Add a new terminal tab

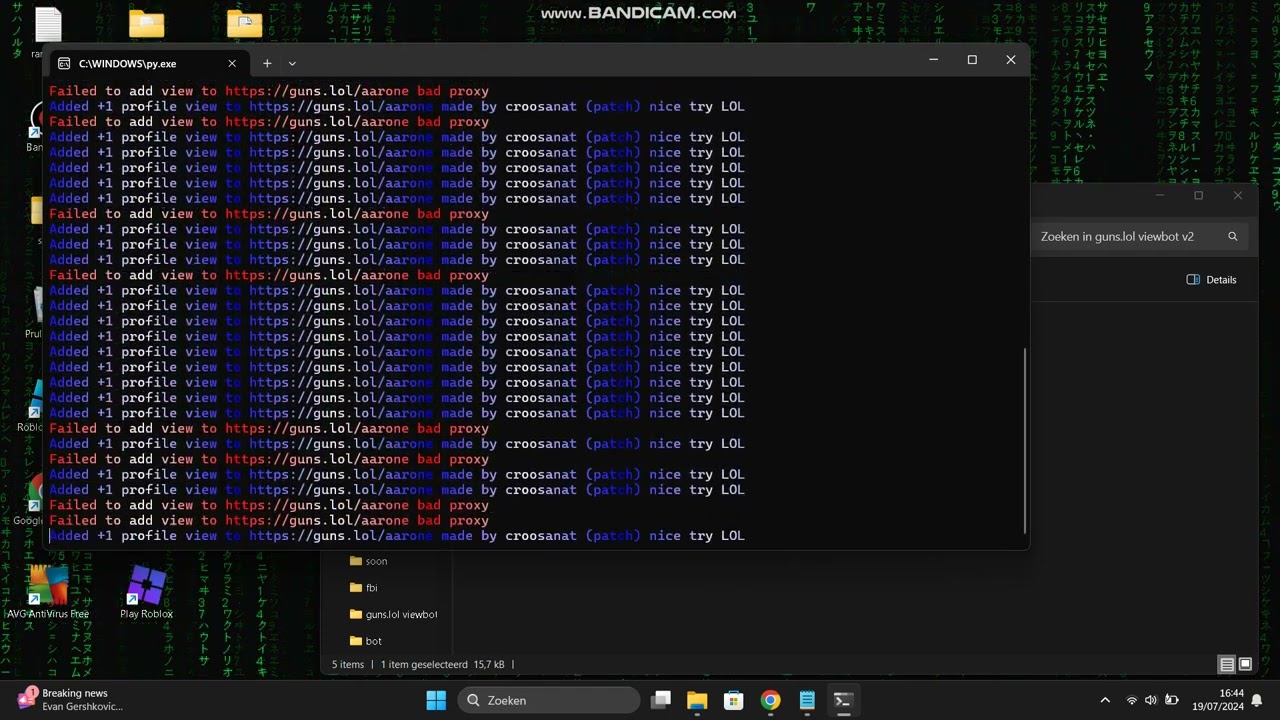point(267,63)
